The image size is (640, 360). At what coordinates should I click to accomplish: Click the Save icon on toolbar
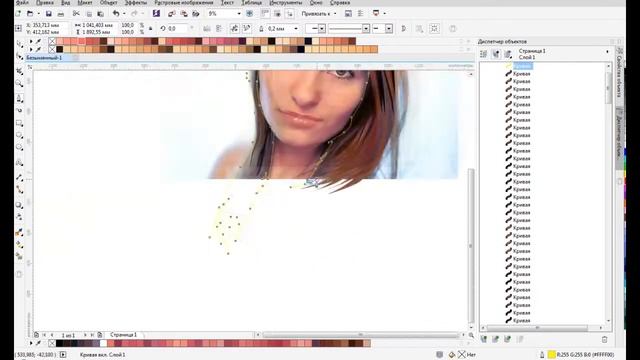49,13
